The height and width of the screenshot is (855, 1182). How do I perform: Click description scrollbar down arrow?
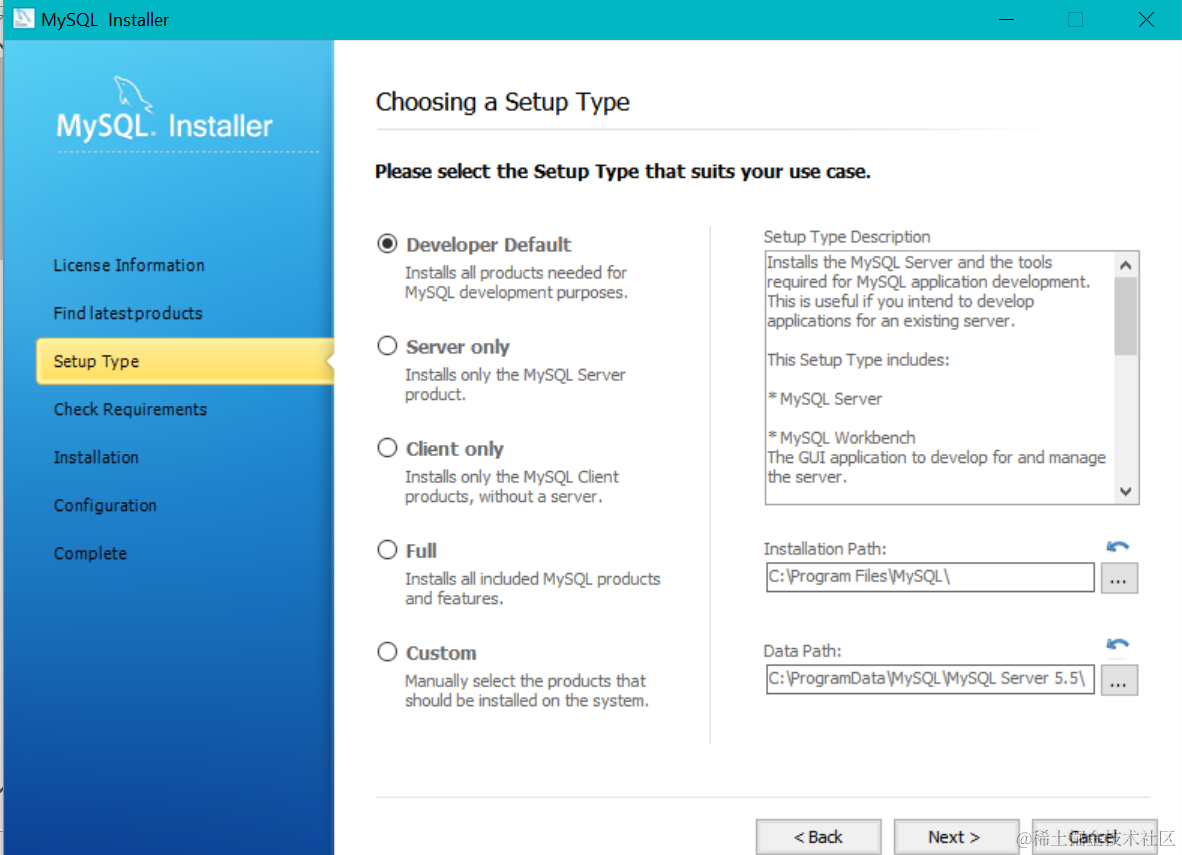[1125, 492]
